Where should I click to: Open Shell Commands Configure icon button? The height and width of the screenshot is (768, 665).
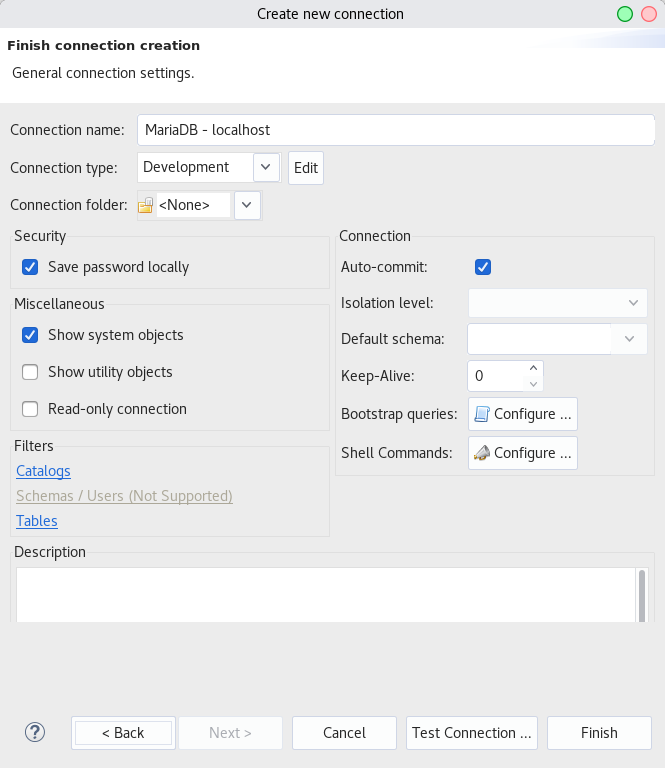[522, 453]
